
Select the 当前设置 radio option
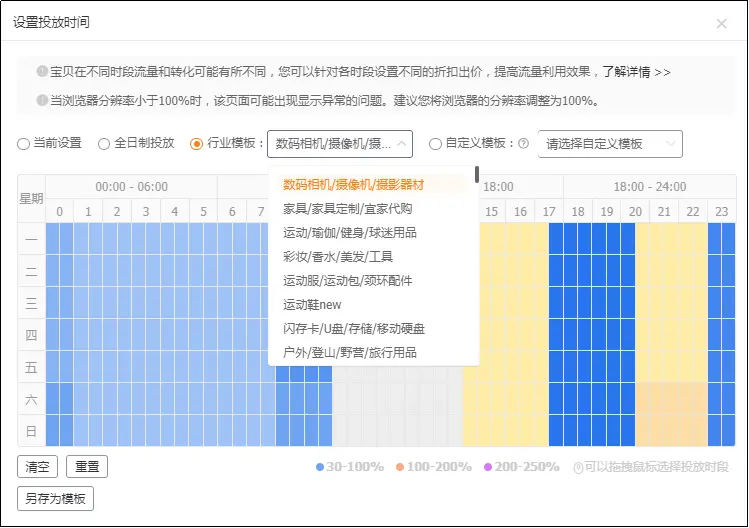coord(24,144)
